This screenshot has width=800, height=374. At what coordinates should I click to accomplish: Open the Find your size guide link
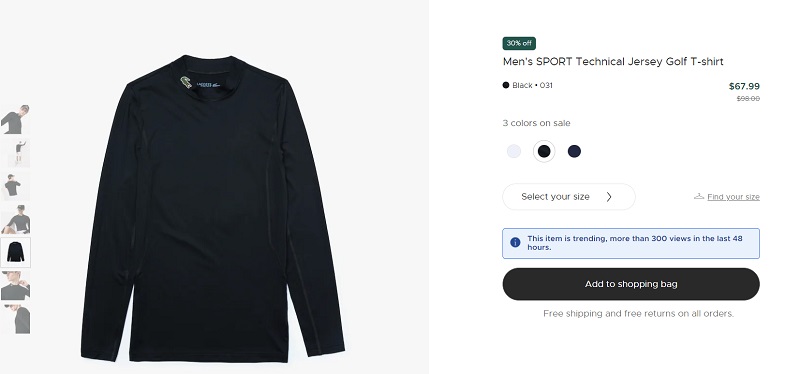[x=733, y=197]
